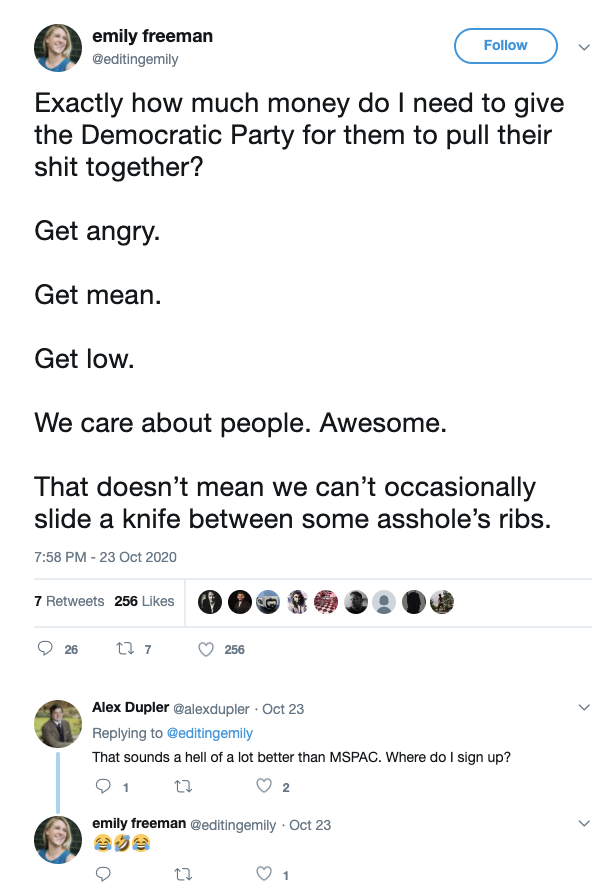Open the @editingemily mention link
The width and height of the screenshot is (614, 892).
pos(209,733)
